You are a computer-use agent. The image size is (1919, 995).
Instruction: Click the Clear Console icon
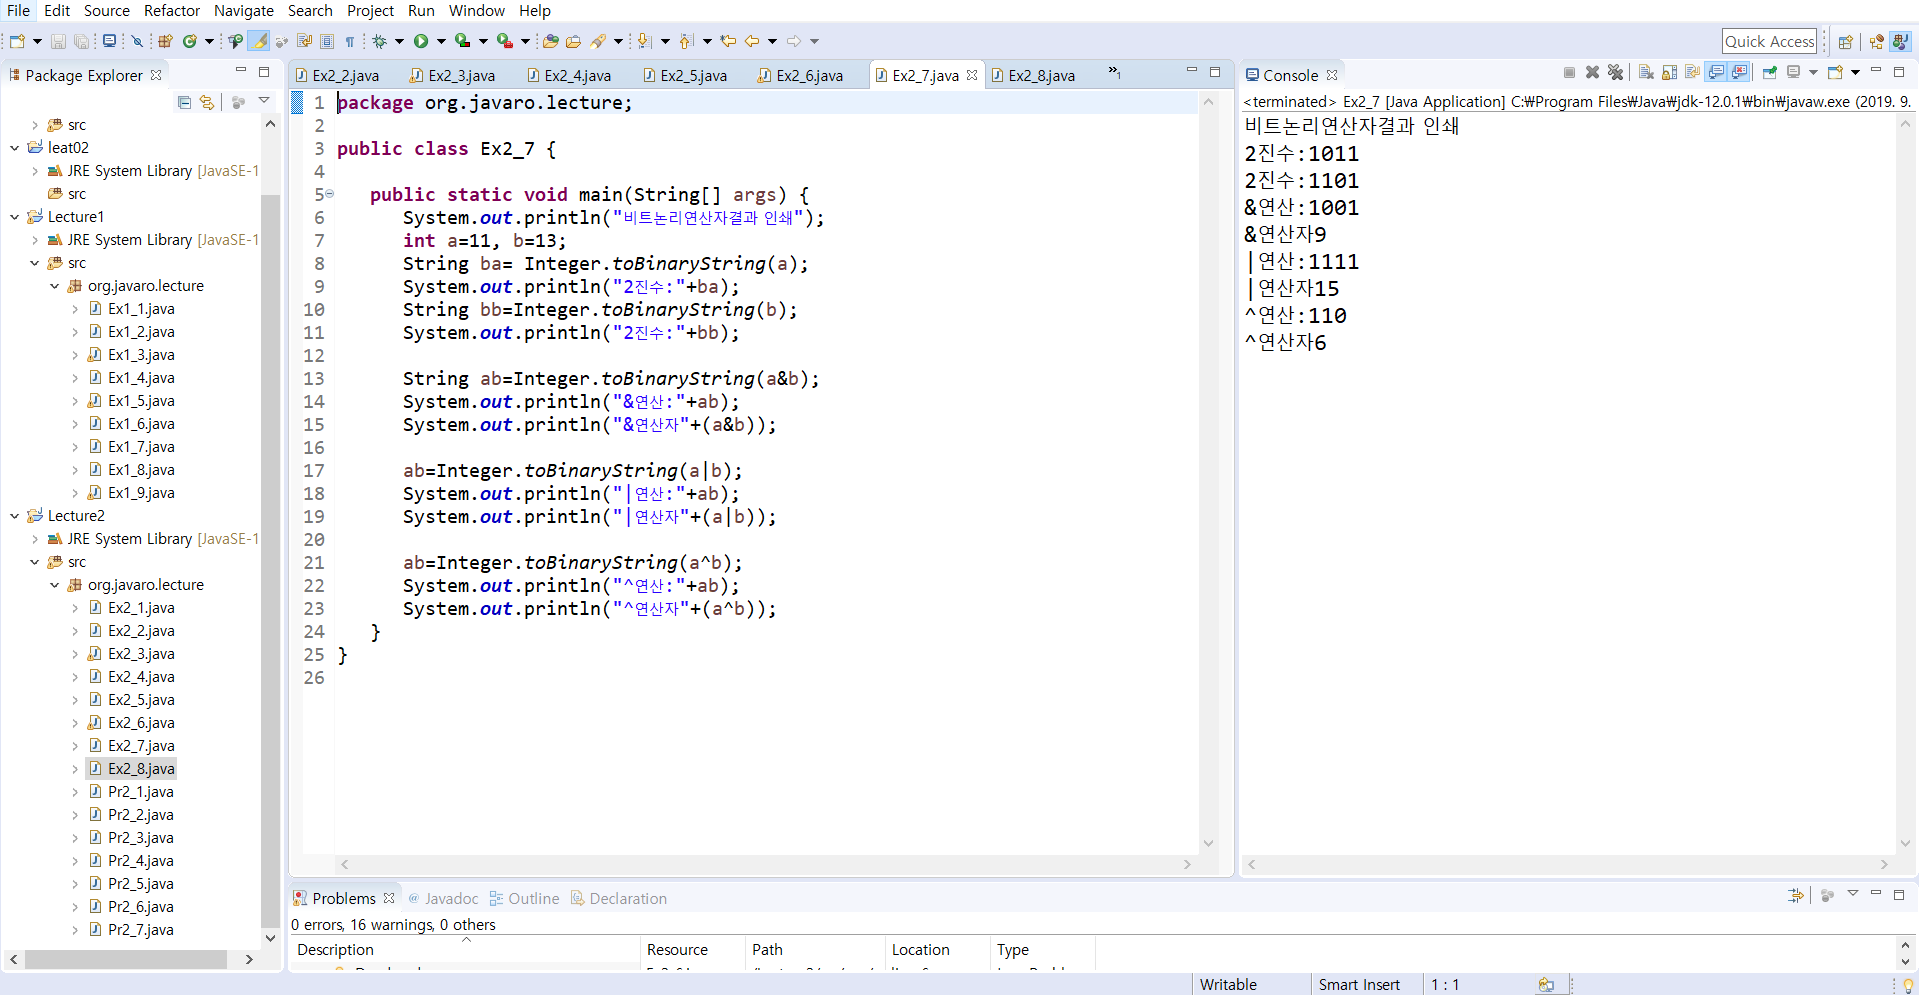pos(1646,72)
